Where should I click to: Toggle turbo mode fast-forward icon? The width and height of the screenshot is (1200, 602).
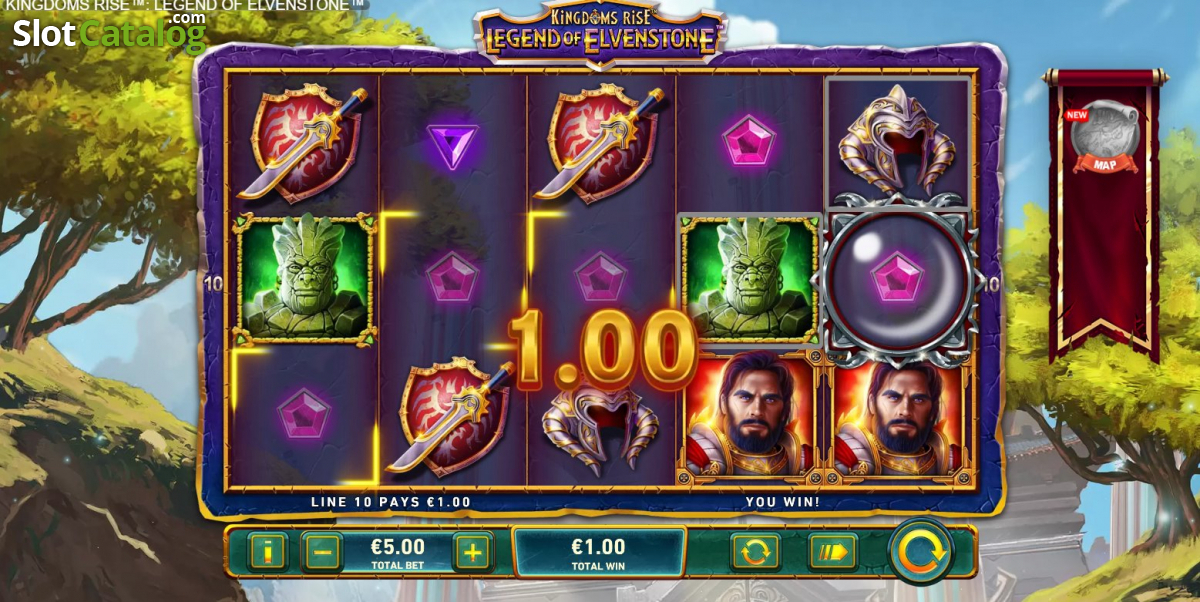(833, 551)
